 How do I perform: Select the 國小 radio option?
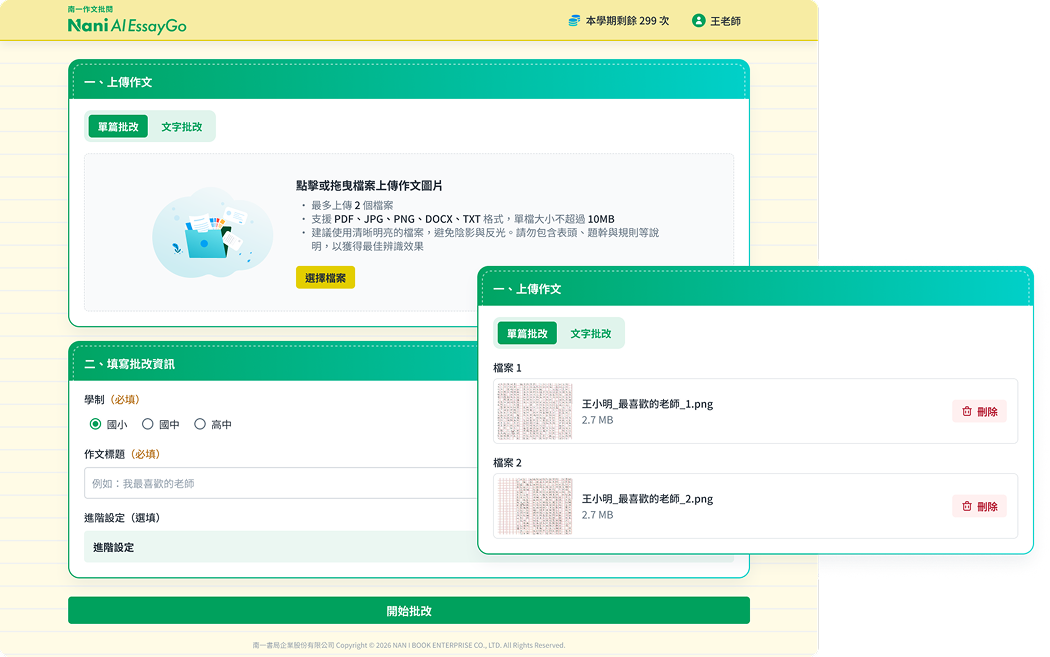[x=95, y=424]
